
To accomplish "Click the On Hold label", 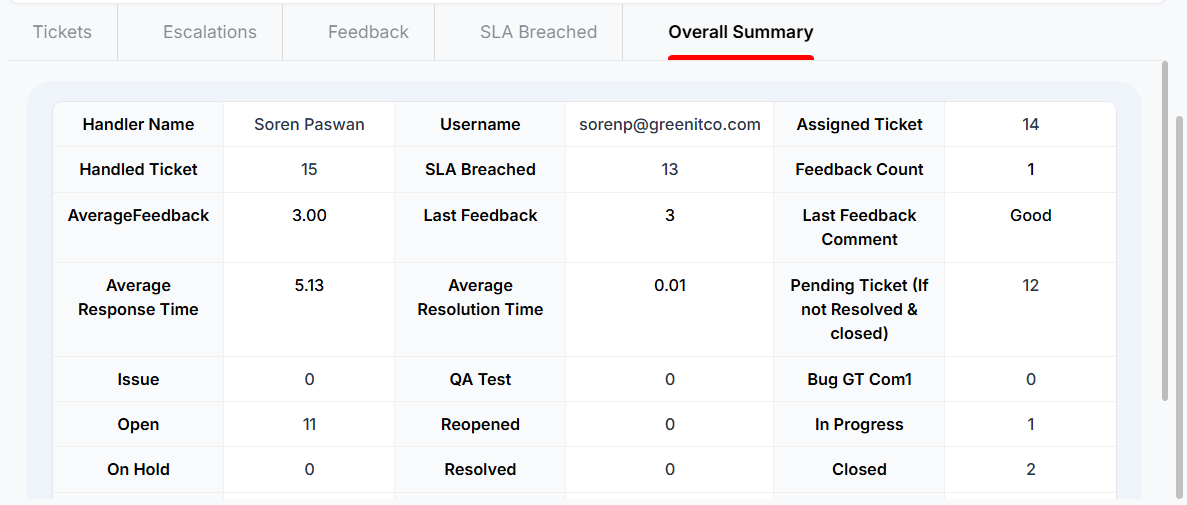I will click(139, 469).
